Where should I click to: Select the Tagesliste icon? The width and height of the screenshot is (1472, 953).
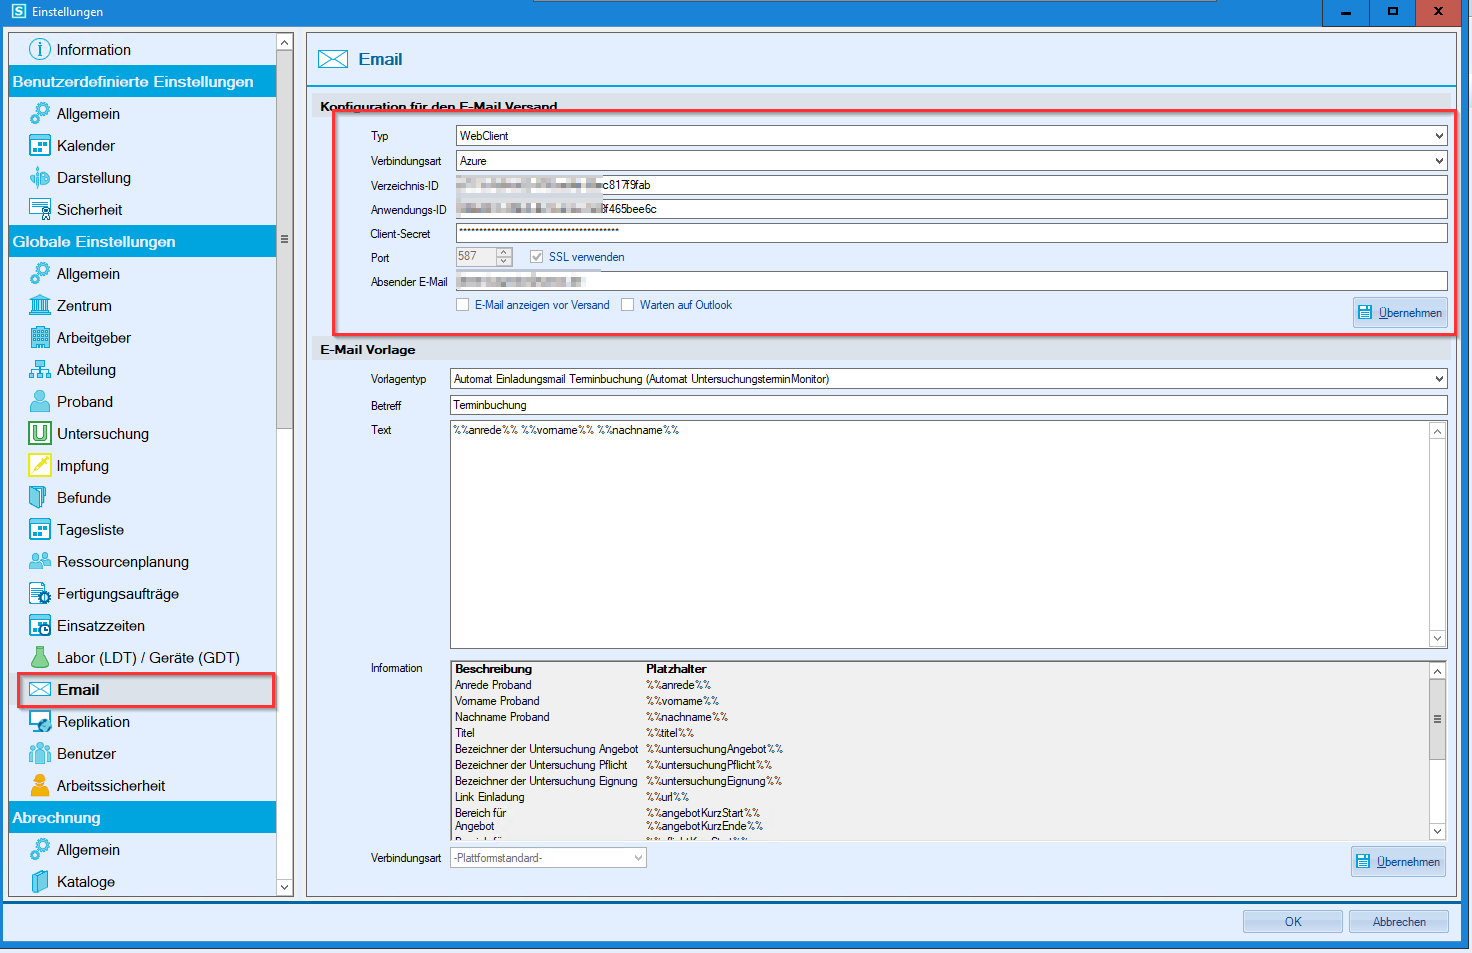tap(40, 529)
